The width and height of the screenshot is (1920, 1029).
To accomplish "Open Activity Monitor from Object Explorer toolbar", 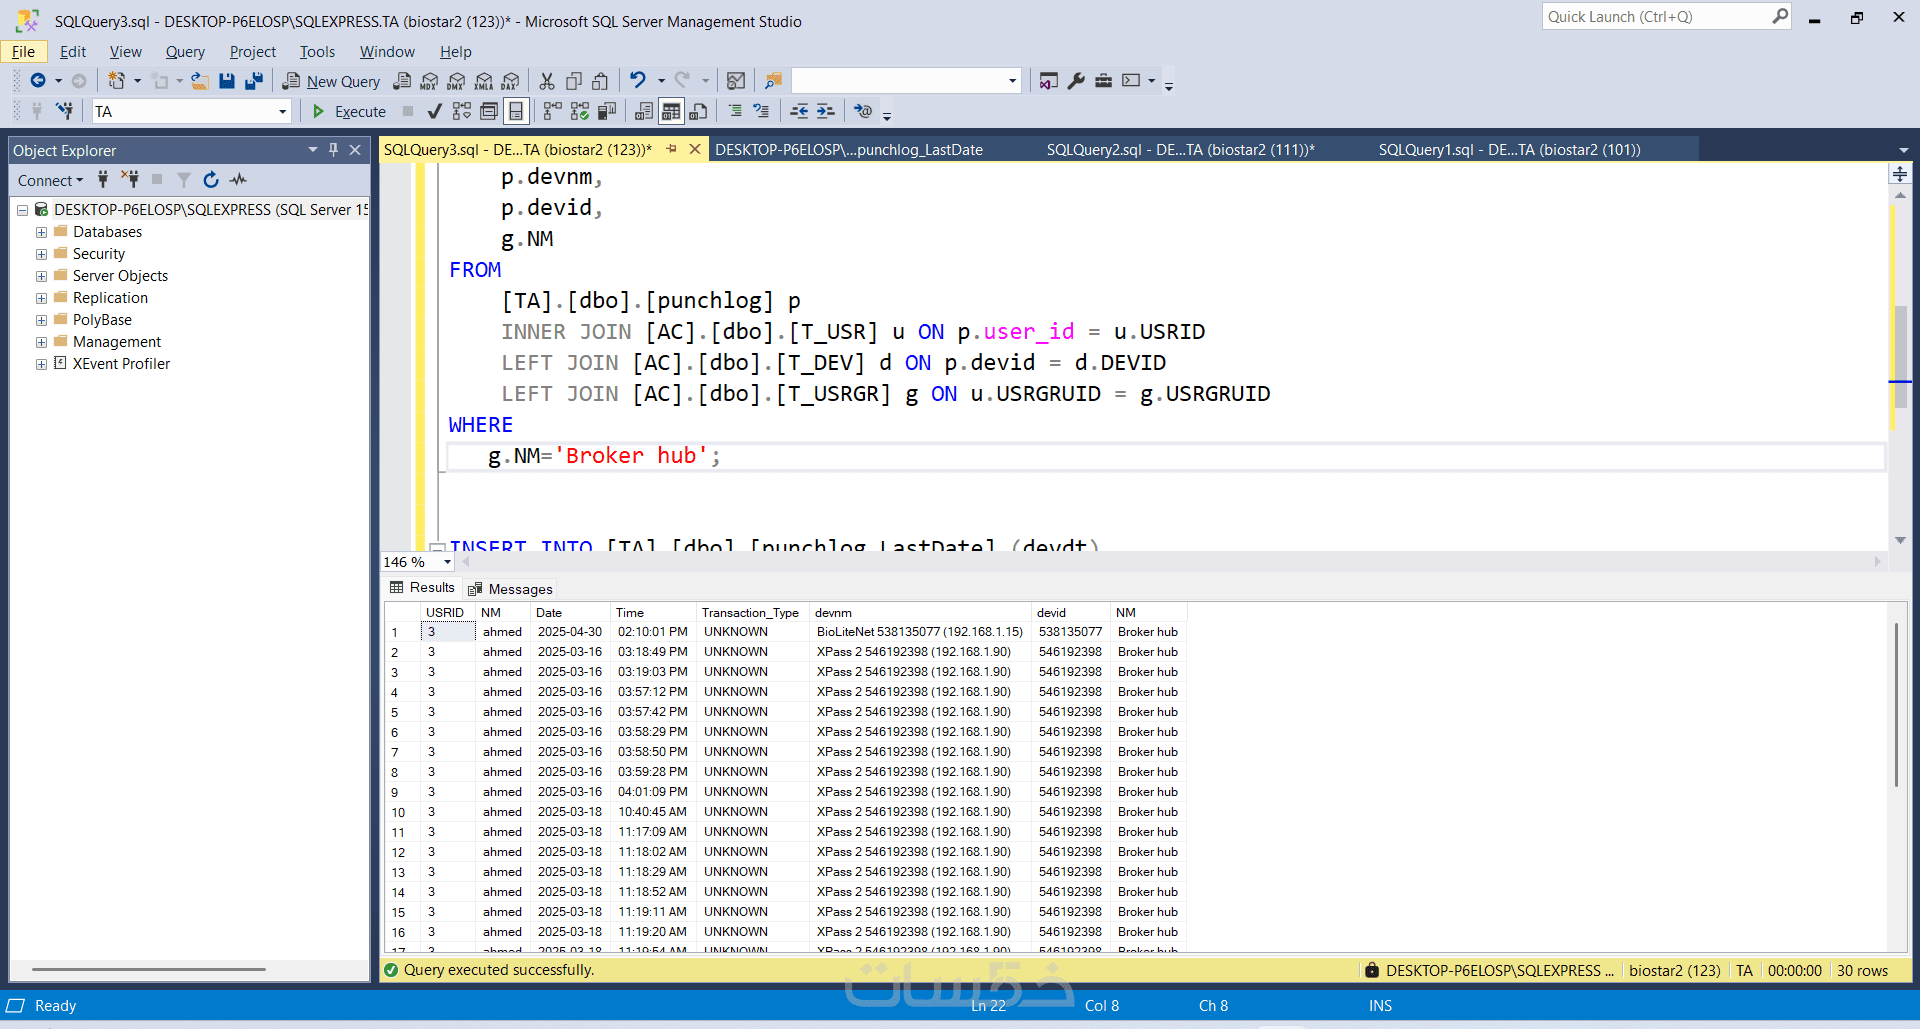I will point(238,180).
